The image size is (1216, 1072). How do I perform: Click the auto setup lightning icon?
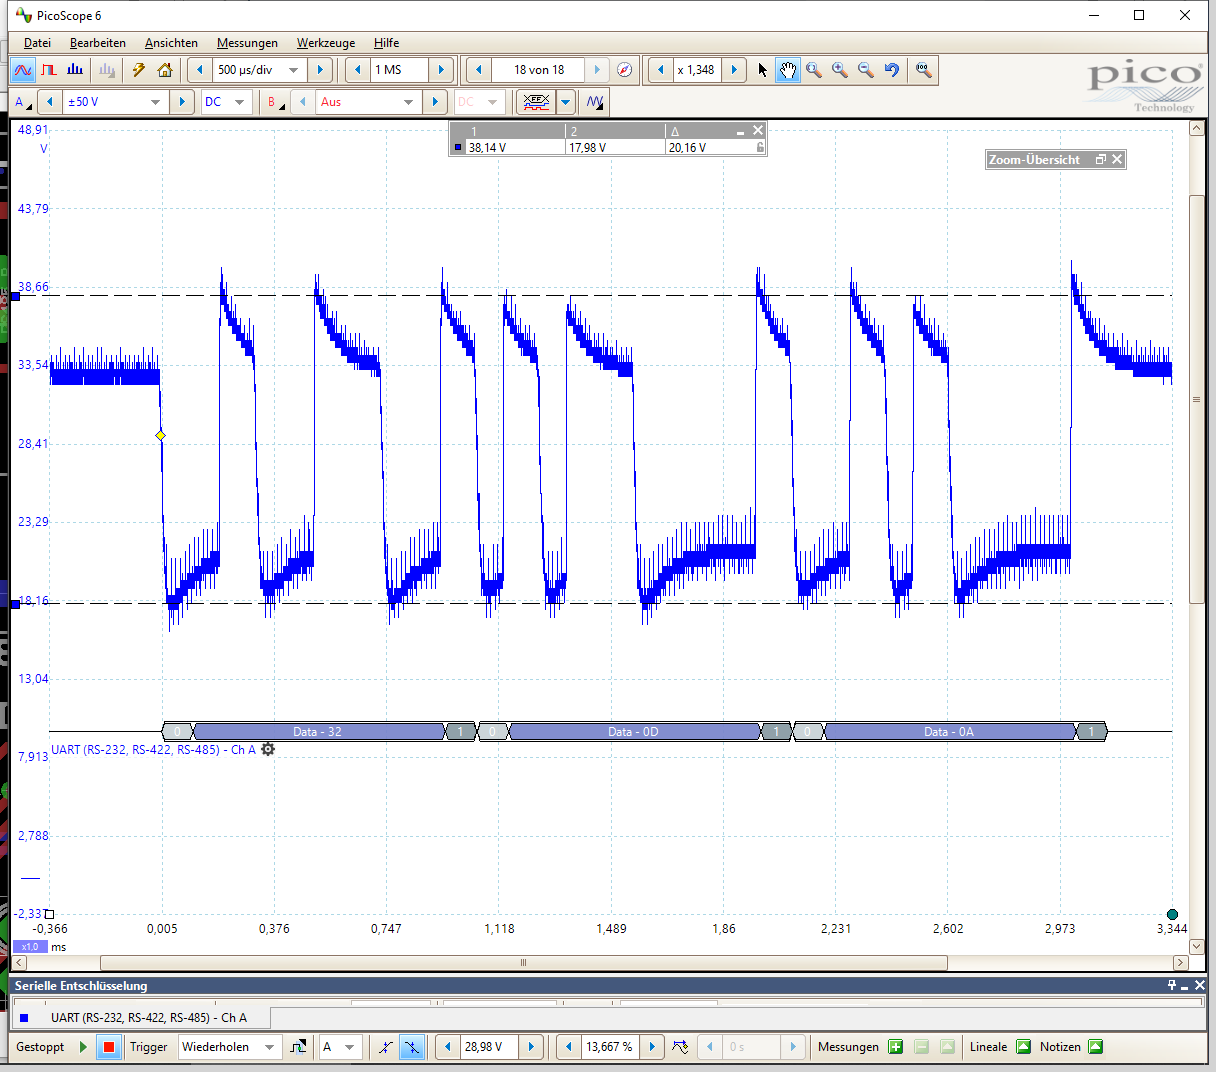click(x=139, y=70)
